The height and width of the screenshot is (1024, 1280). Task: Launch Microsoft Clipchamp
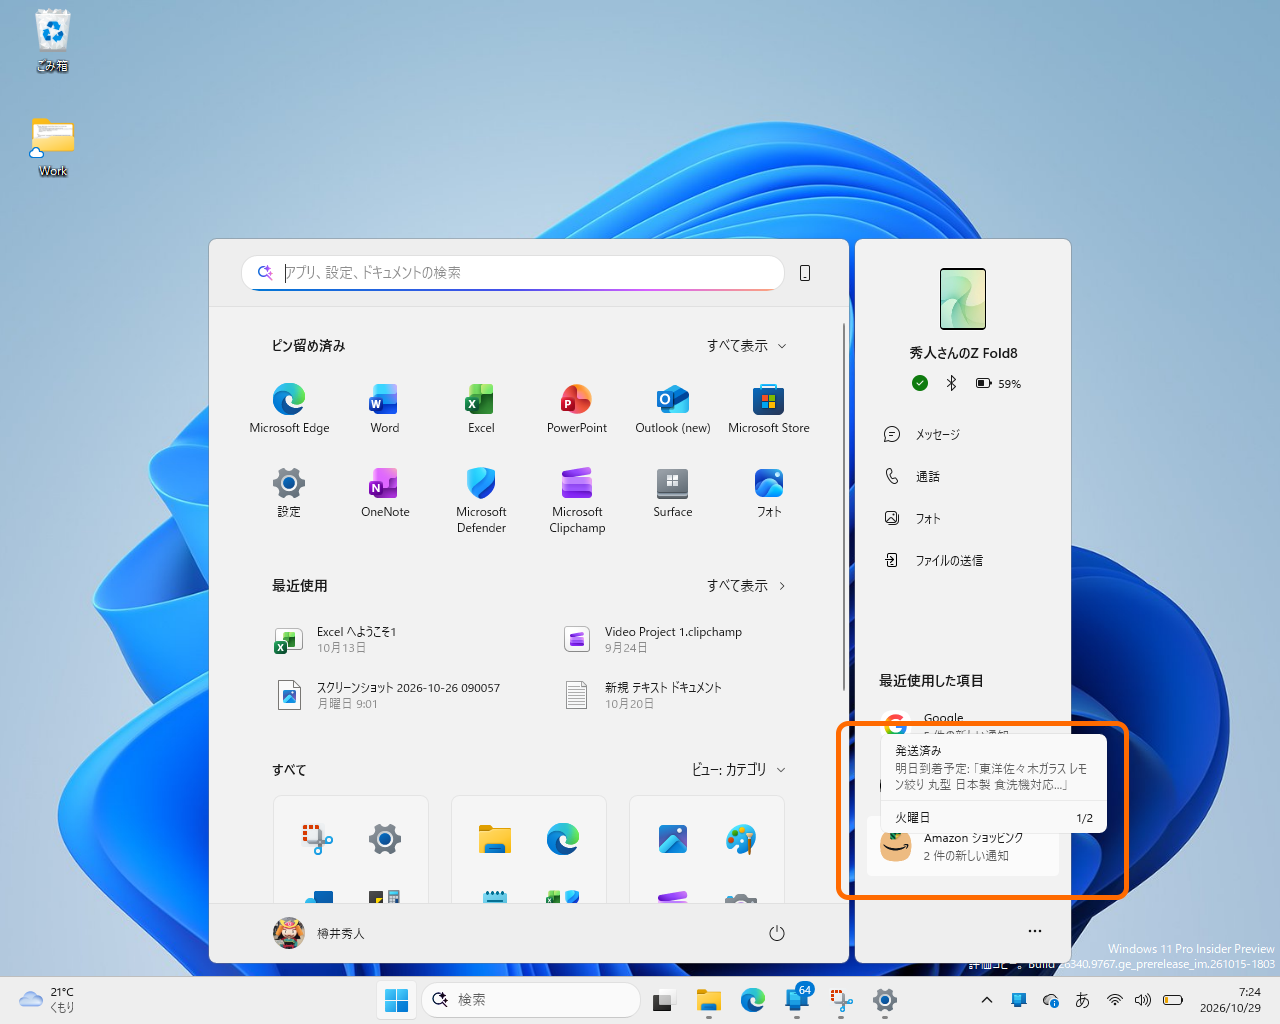[577, 500]
